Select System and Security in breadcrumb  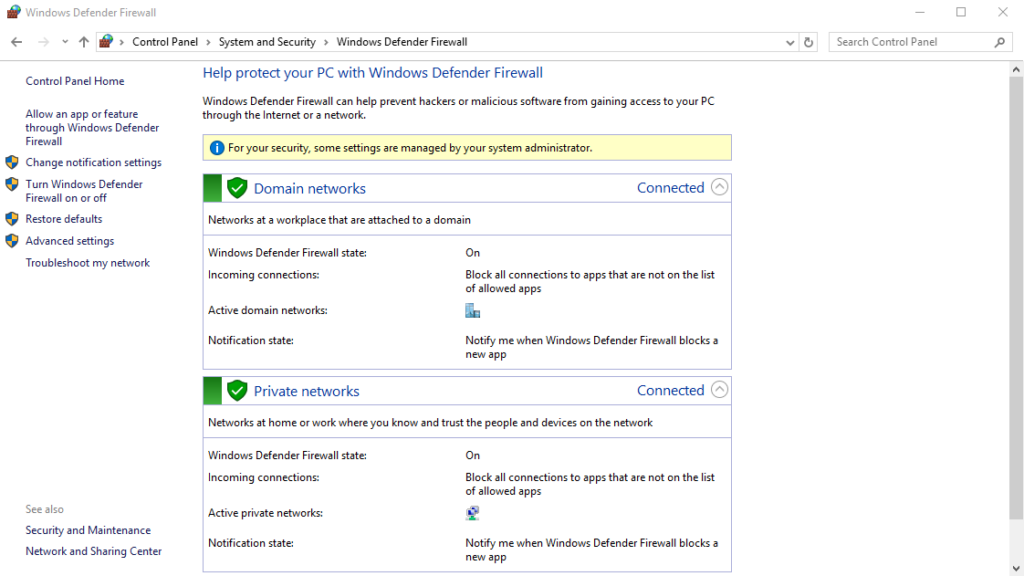click(267, 42)
